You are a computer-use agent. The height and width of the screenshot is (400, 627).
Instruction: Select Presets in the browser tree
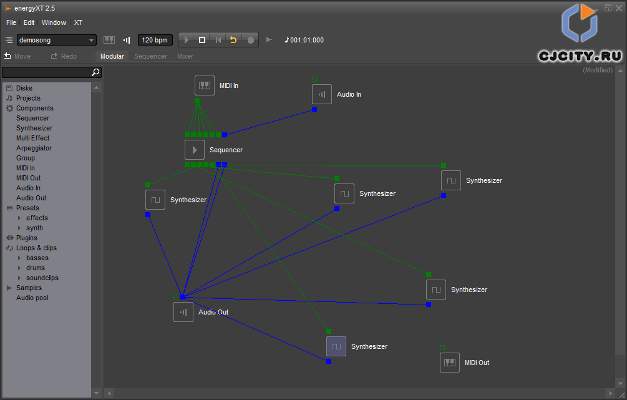tap(28, 208)
